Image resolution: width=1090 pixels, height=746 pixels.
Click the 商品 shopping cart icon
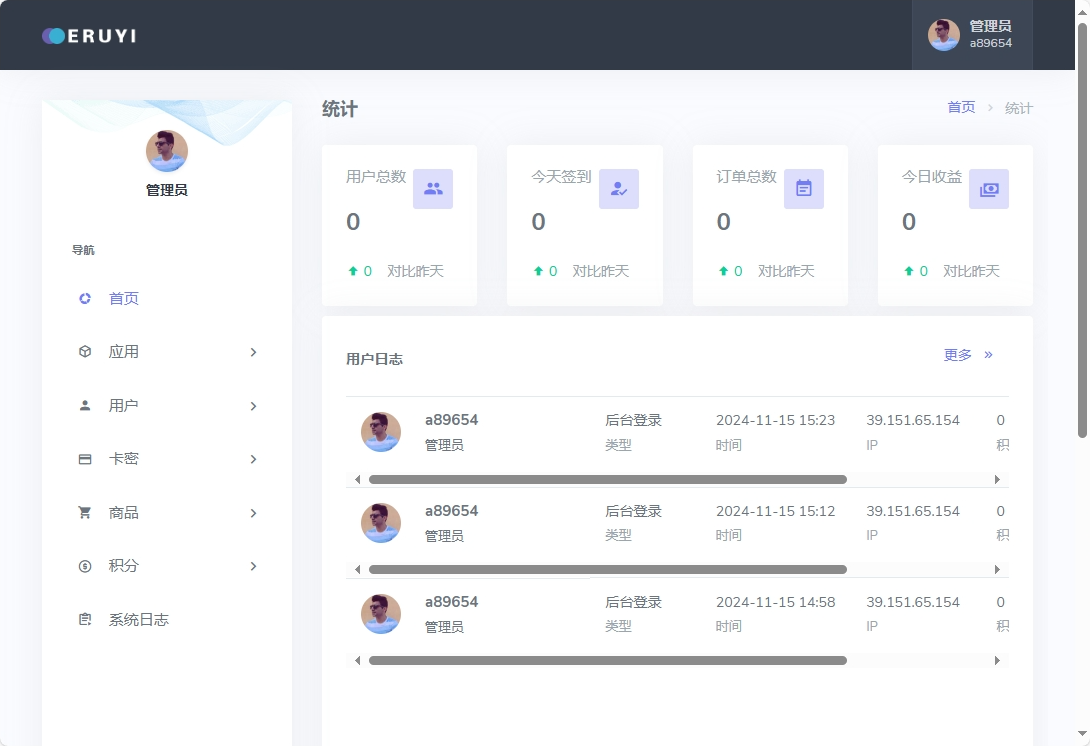[x=85, y=512]
